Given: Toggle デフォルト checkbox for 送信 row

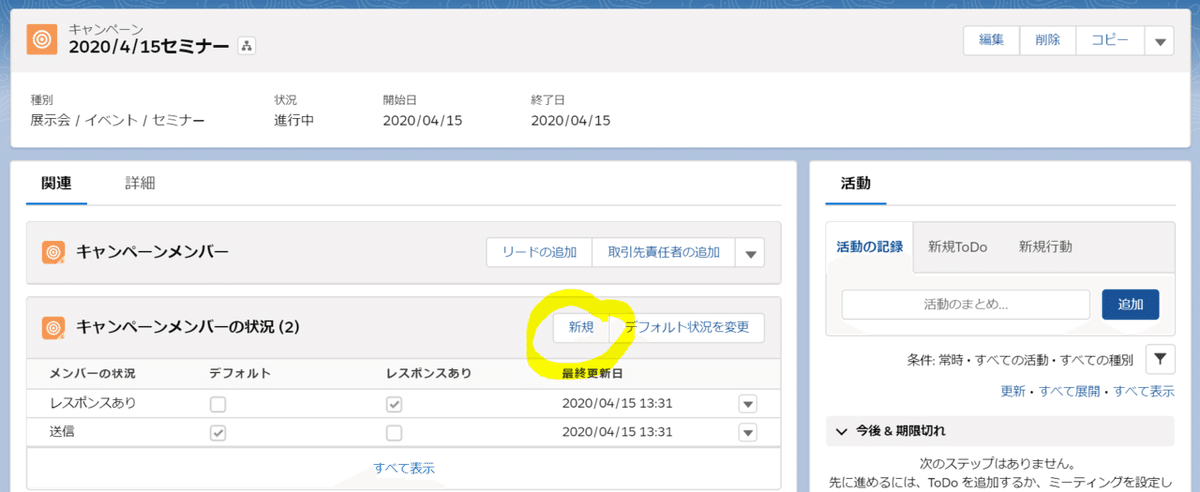Looking at the screenshot, I should coord(218,433).
